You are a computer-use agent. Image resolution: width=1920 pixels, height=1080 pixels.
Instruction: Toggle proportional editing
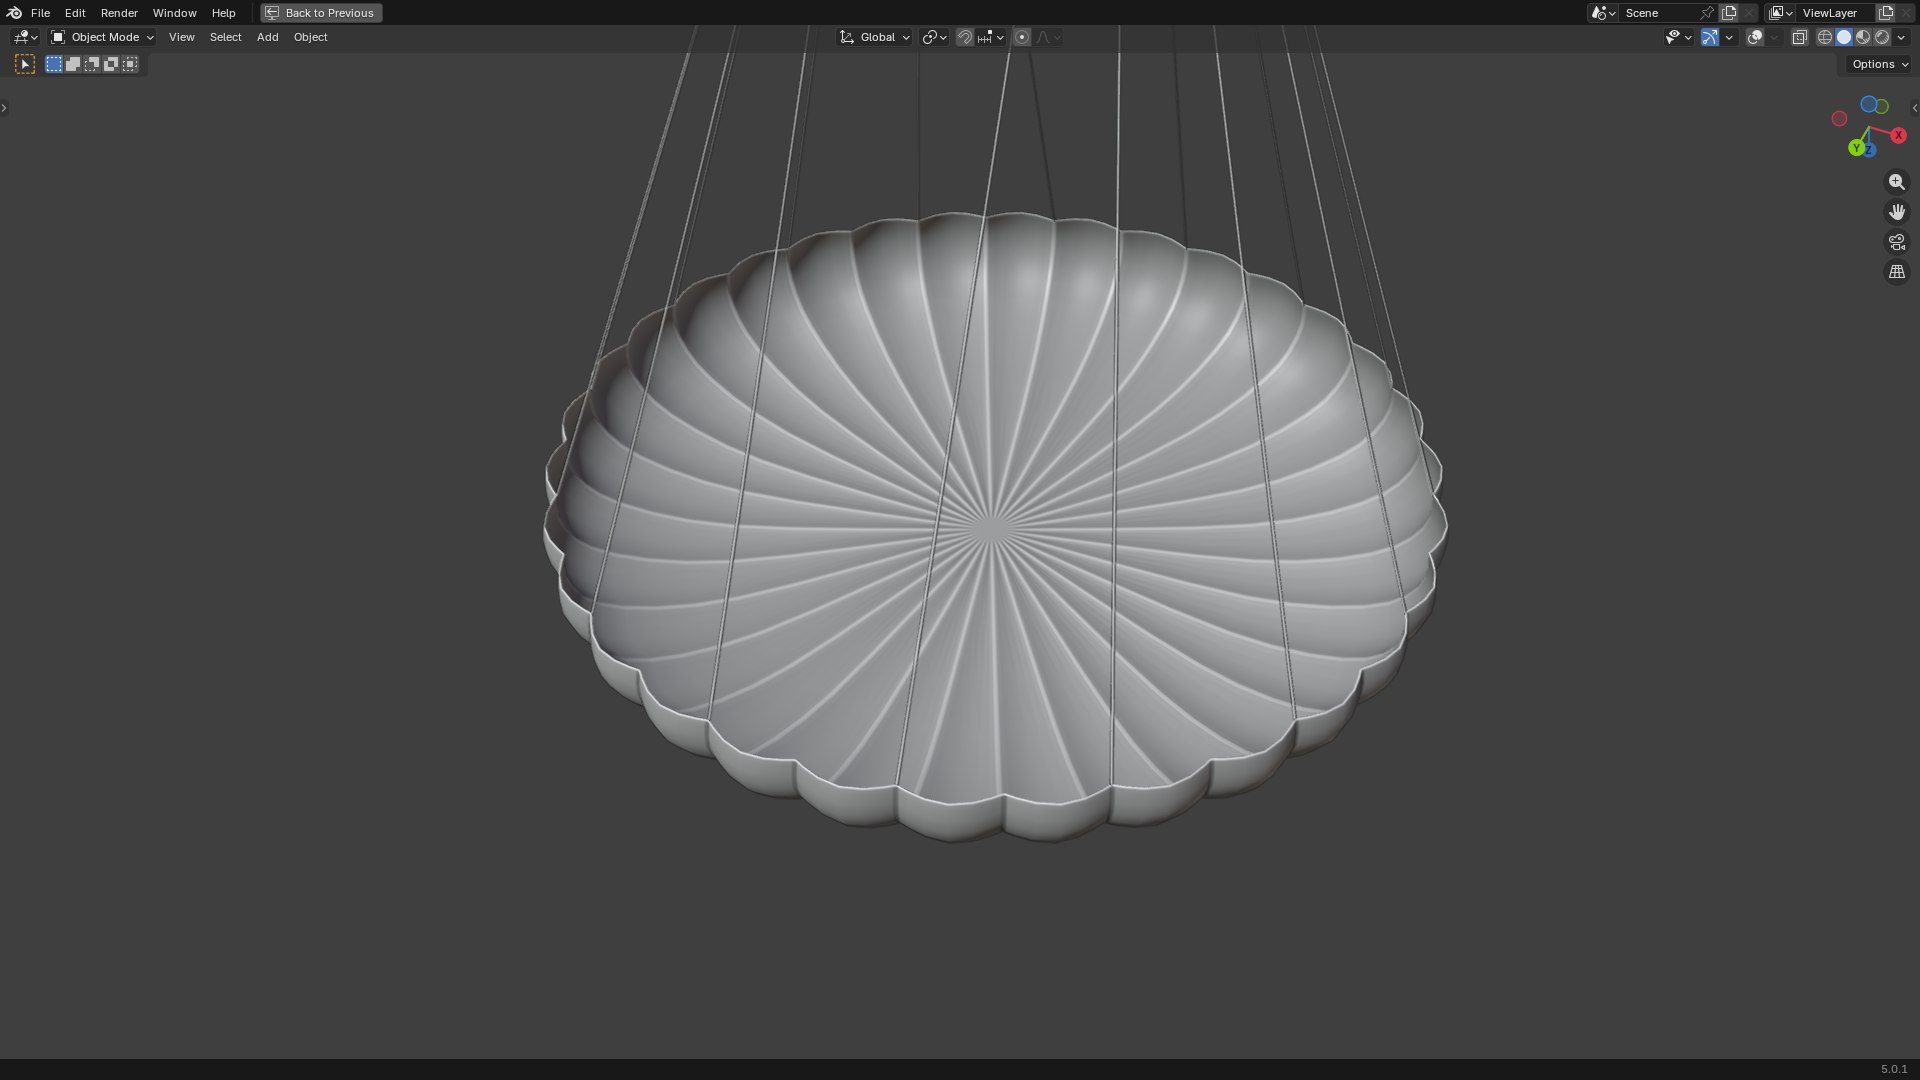(x=1022, y=37)
